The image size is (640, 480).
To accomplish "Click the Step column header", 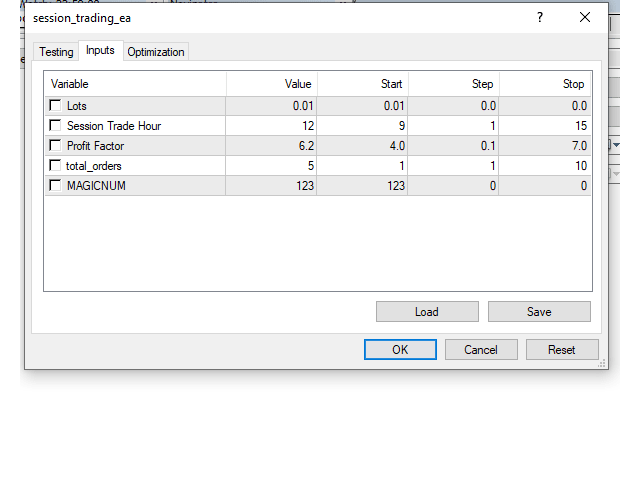I will 454,84.
